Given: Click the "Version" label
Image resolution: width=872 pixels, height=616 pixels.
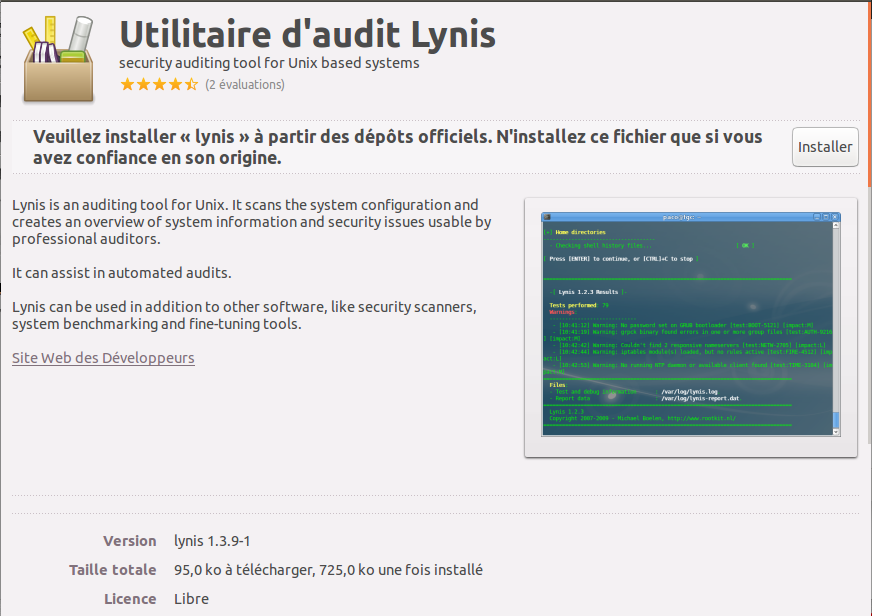Looking at the screenshot, I should coord(130,541).
